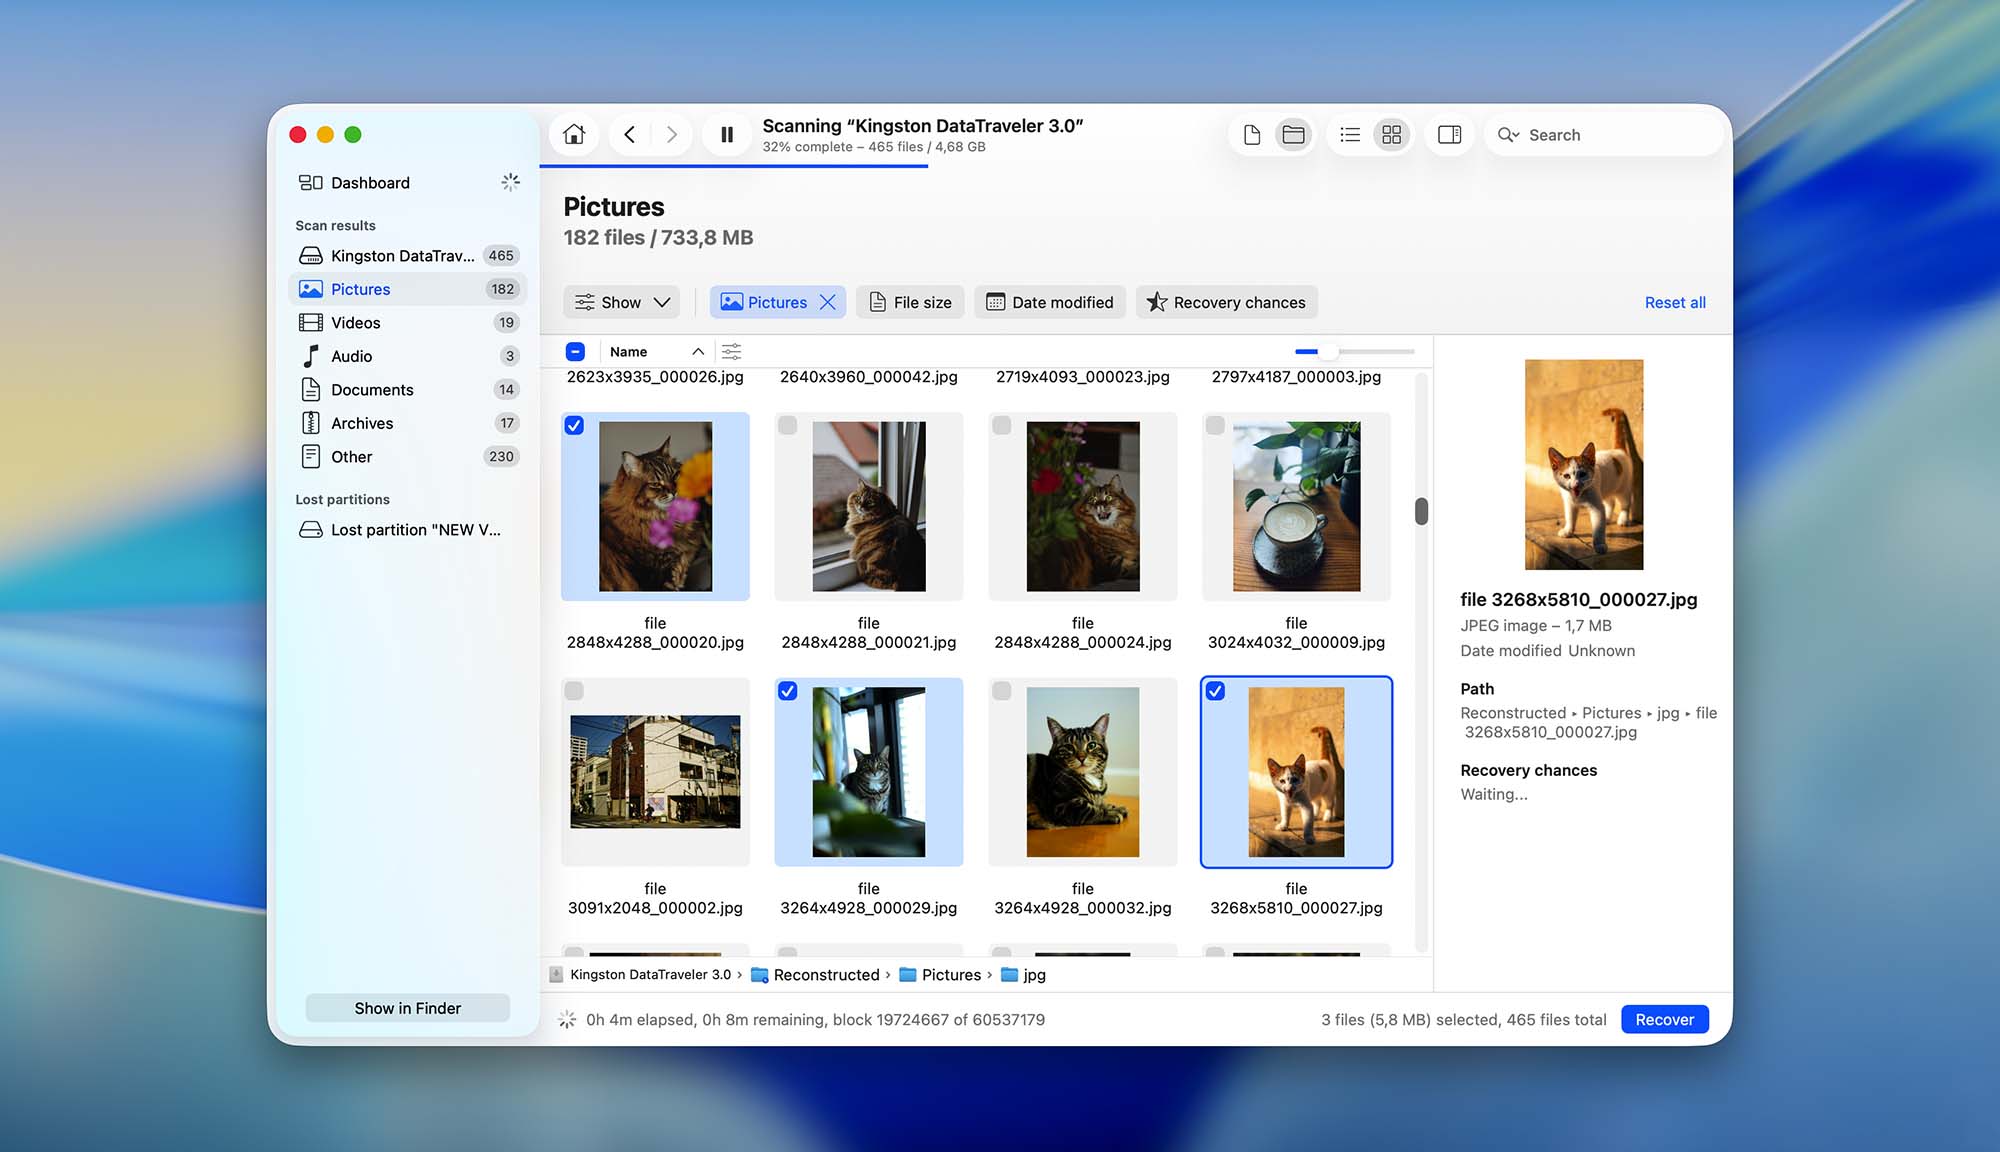Click the Recover button
This screenshot has width=2000, height=1152.
(1664, 1019)
